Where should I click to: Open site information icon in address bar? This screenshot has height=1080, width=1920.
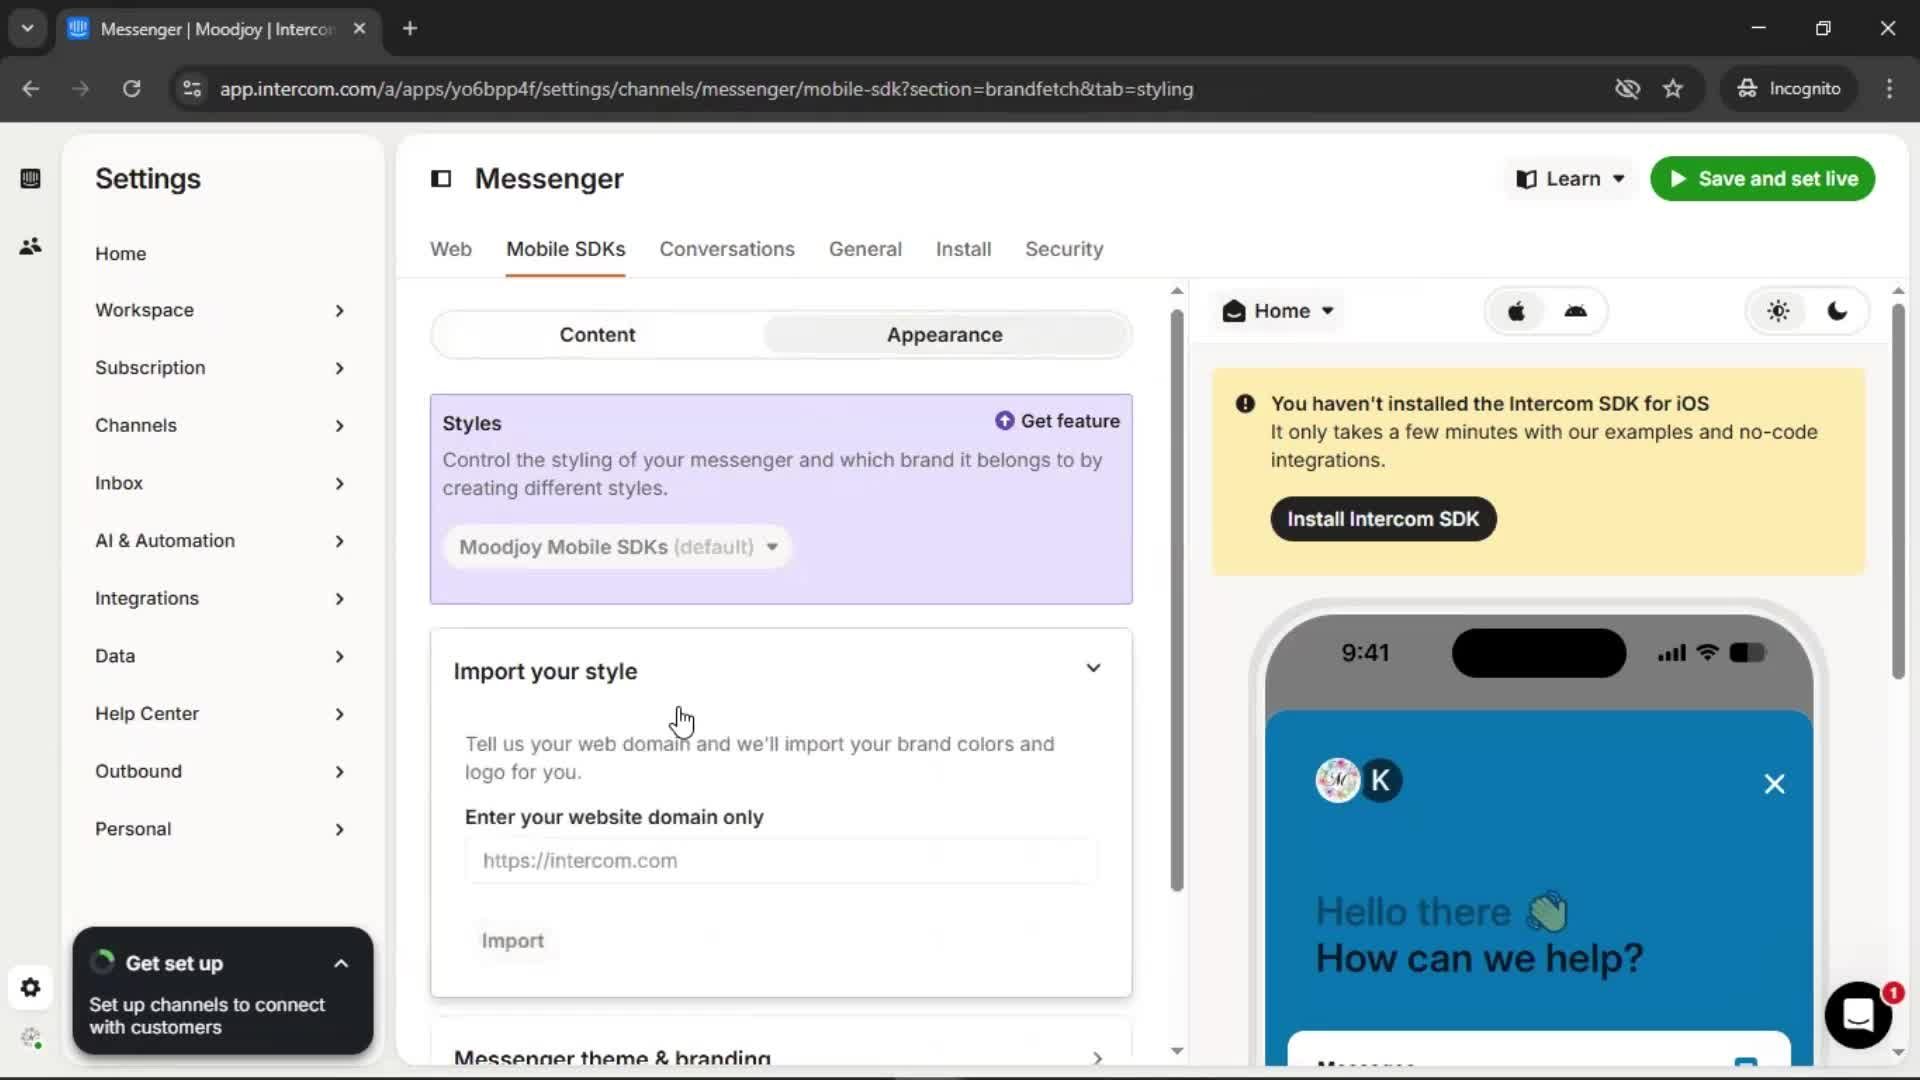pyautogui.click(x=192, y=89)
